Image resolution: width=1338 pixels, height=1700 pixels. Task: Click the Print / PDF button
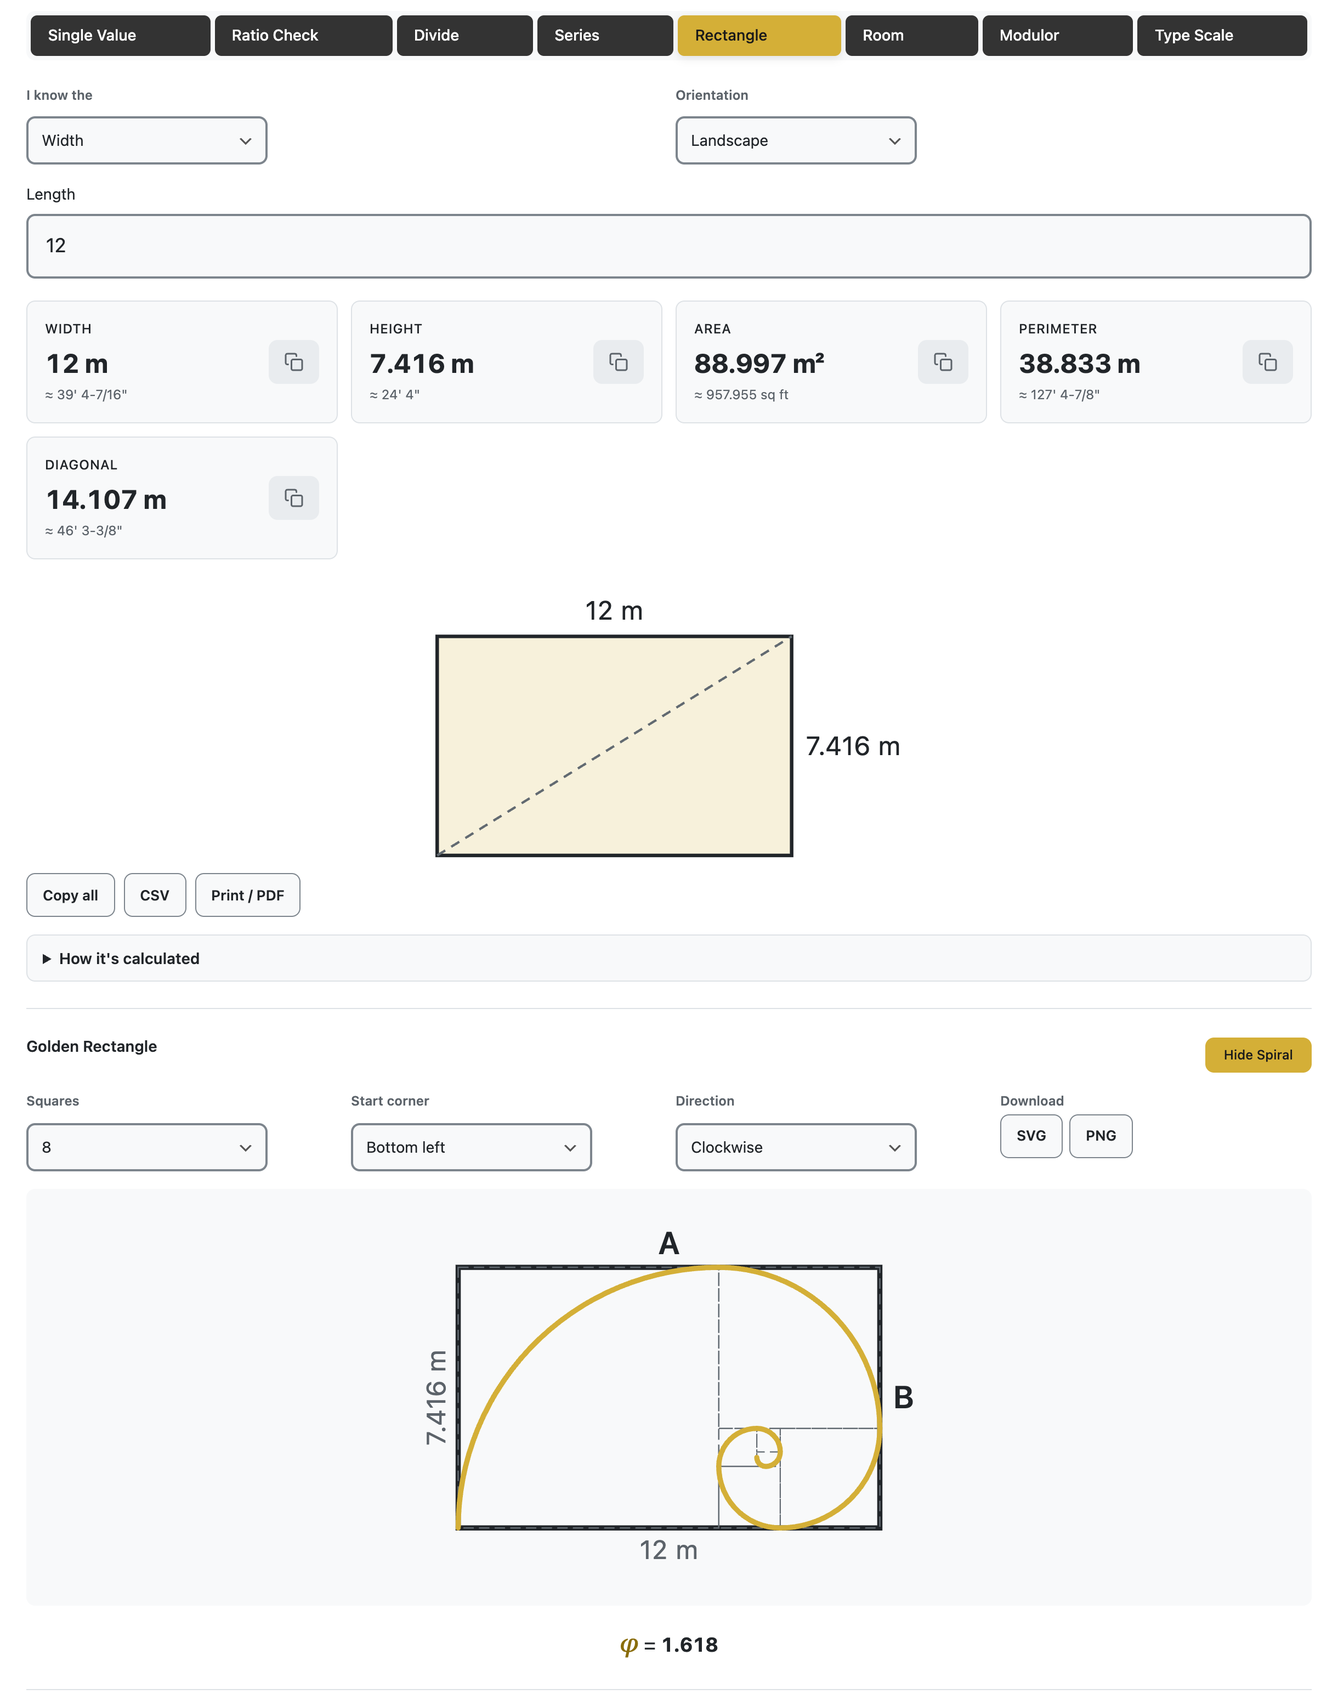248,895
